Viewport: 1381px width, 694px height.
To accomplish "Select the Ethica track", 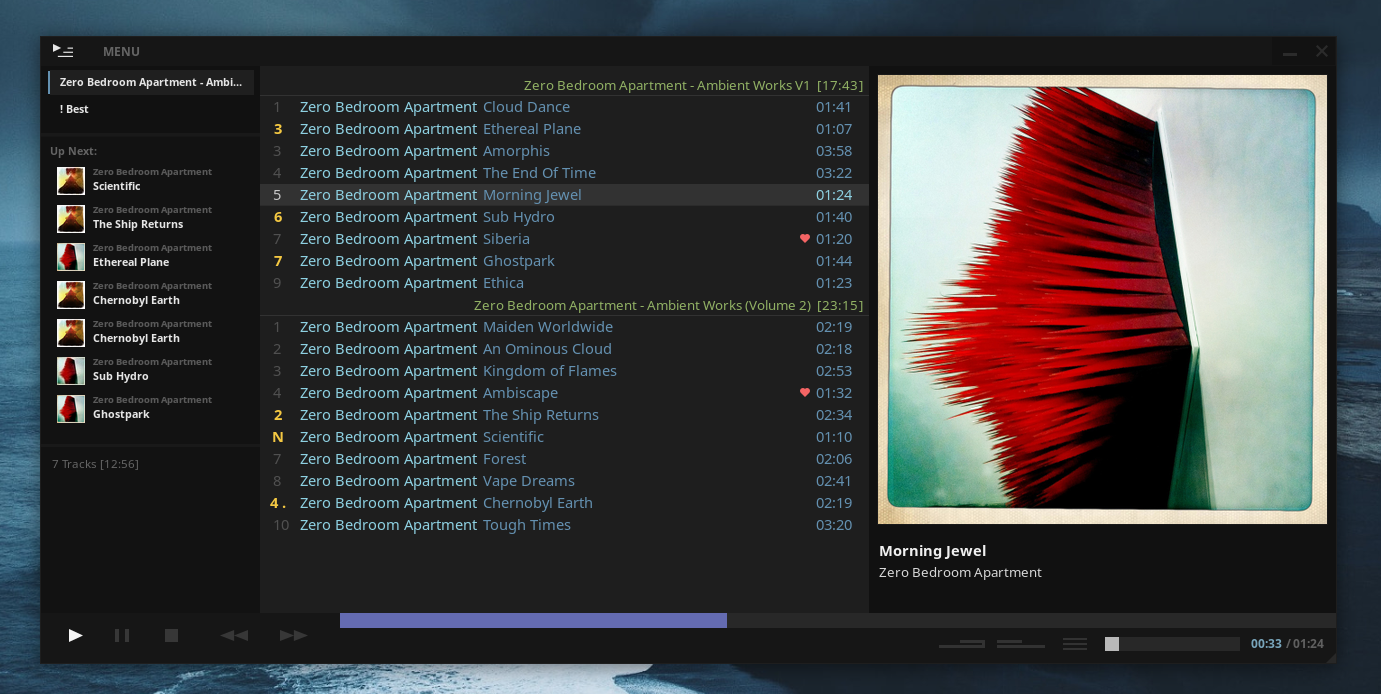I will coord(565,283).
